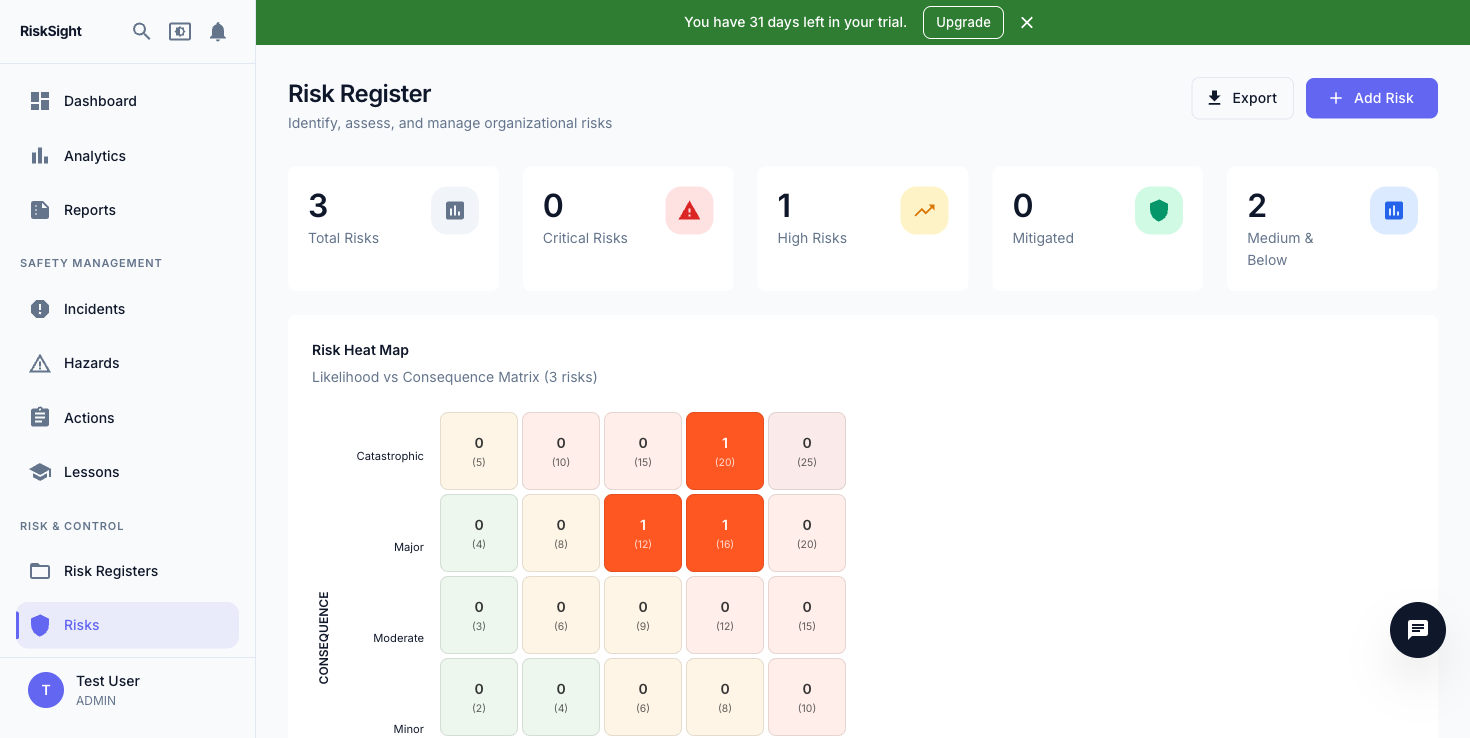Click the Hazards warning triangle in sidebar
Viewport: 1470px width, 738px height.
40,363
